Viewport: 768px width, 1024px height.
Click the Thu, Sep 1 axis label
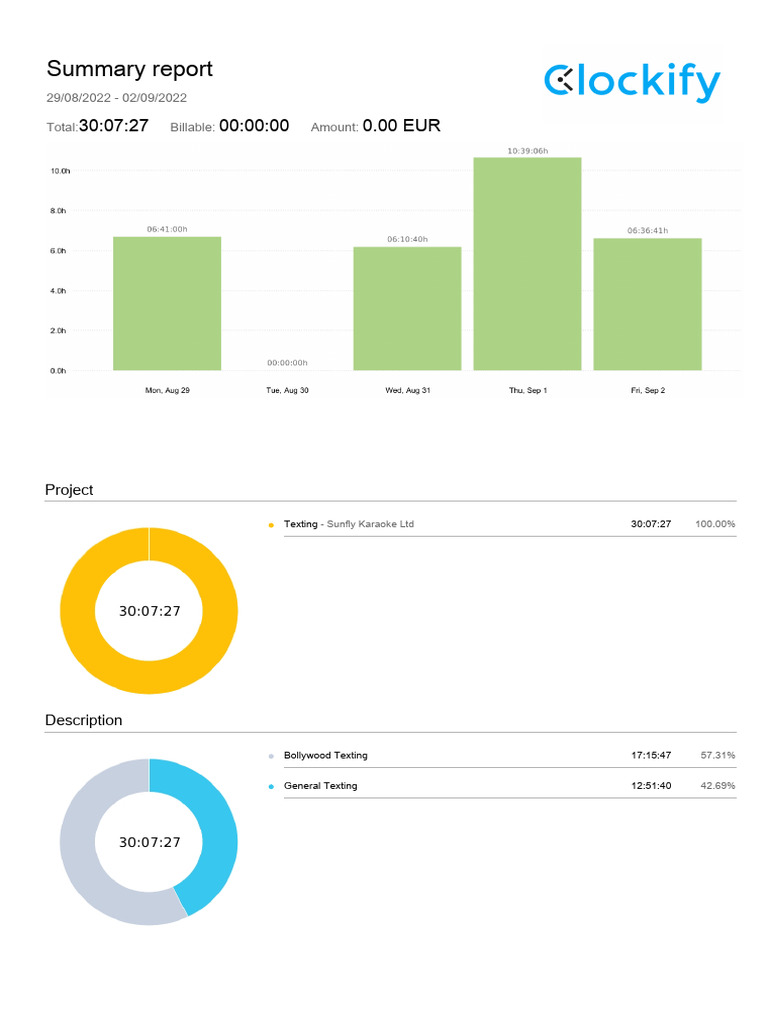tap(528, 391)
